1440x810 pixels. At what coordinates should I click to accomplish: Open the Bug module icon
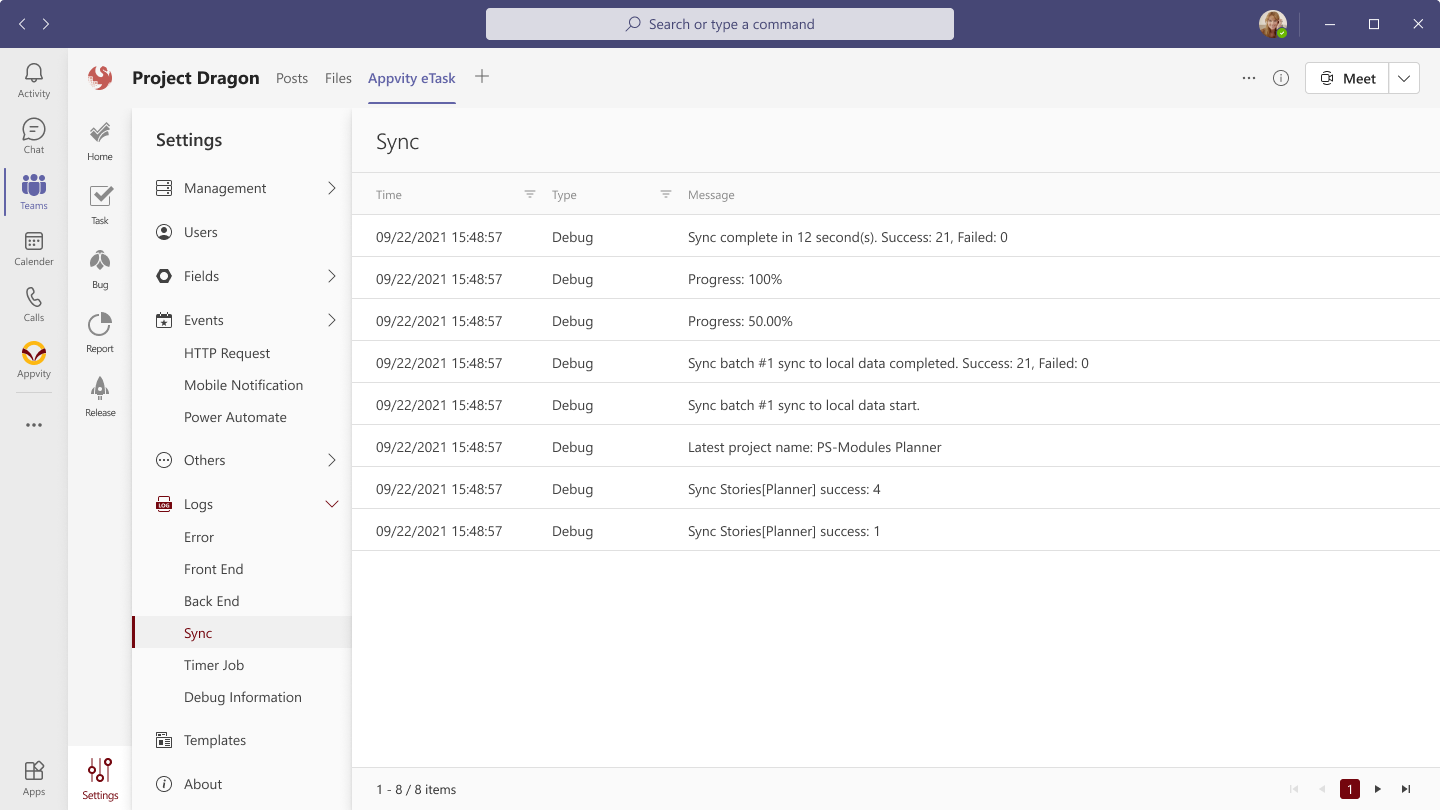click(x=100, y=268)
